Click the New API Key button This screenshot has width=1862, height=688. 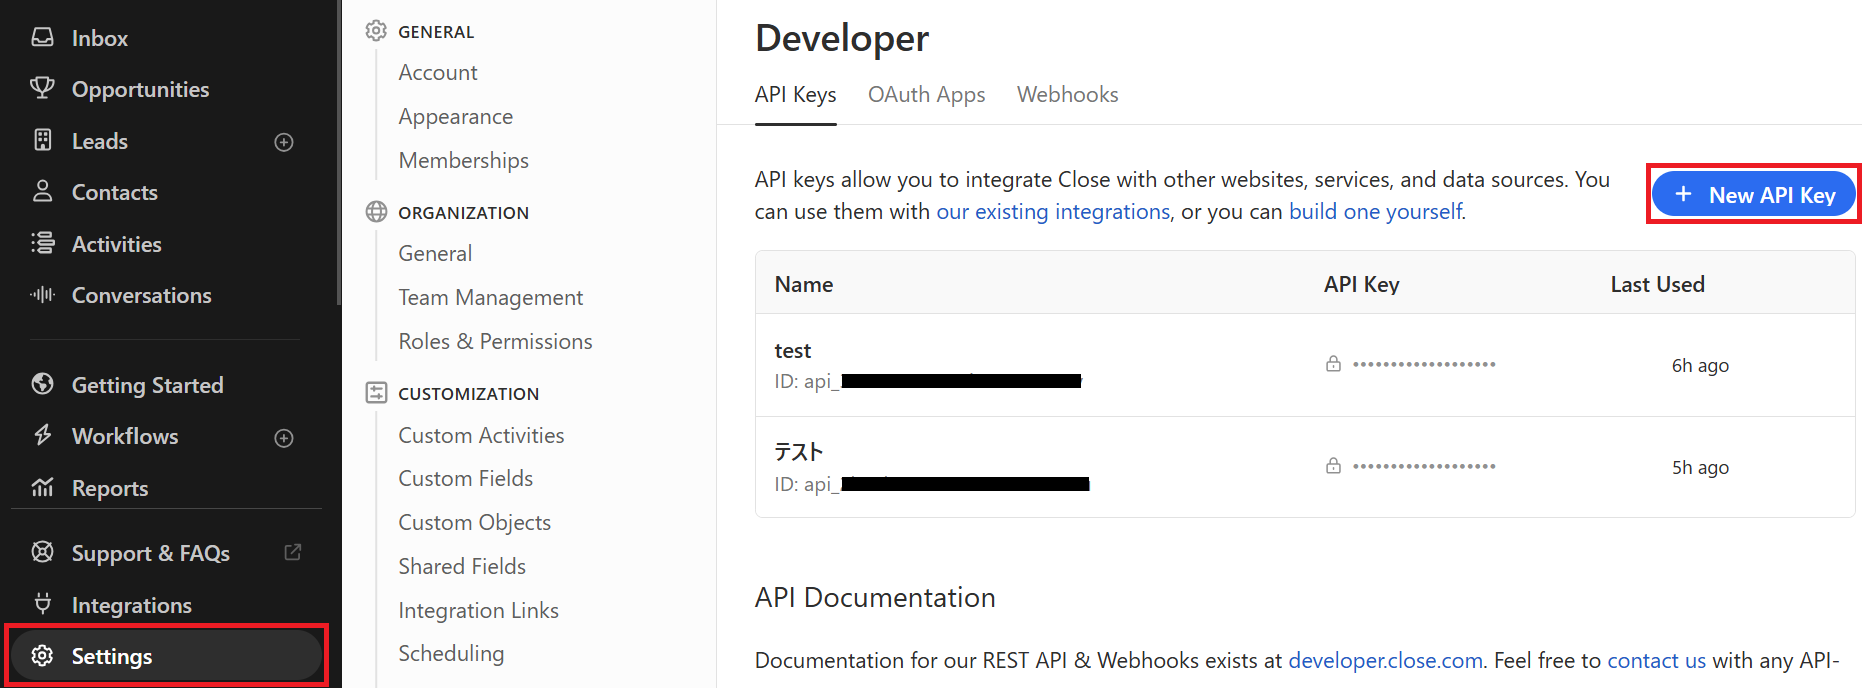click(1753, 195)
